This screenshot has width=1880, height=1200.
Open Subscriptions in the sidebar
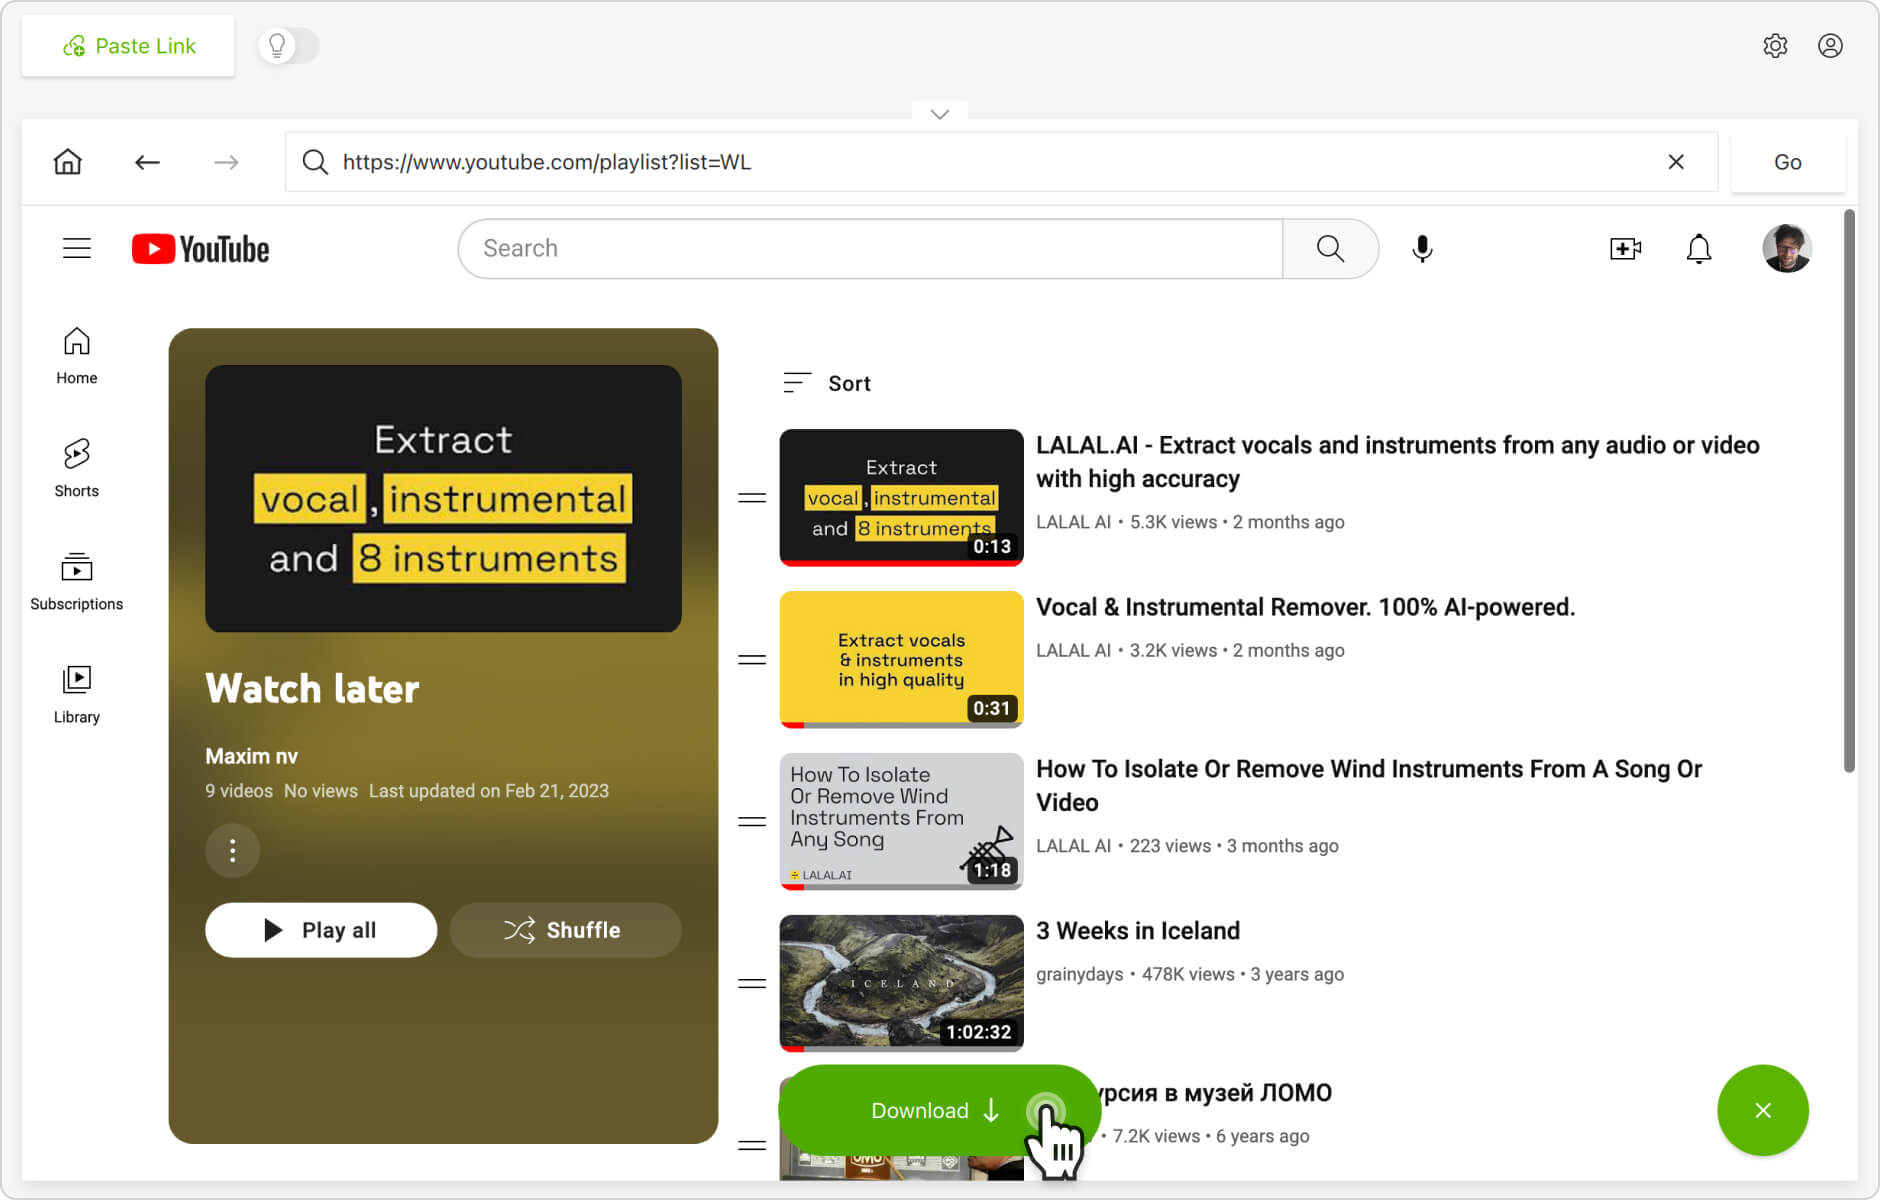pos(77,581)
